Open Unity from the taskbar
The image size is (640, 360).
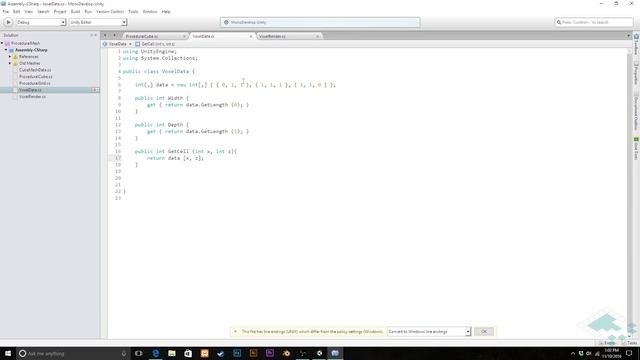(x=319, y=353)
